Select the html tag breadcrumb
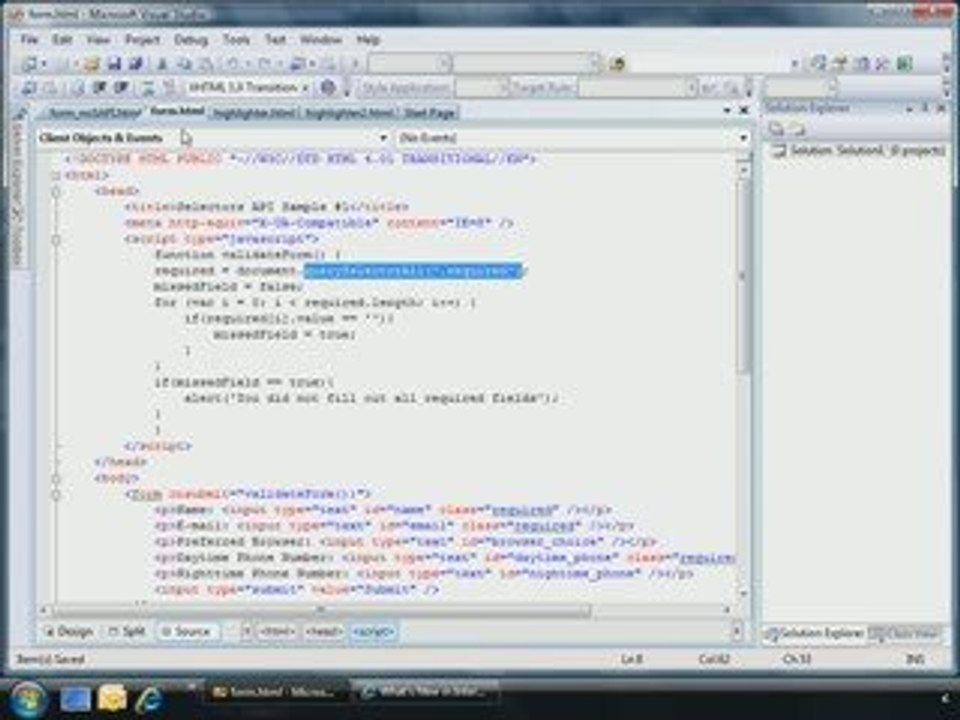 tap(277, 631)
